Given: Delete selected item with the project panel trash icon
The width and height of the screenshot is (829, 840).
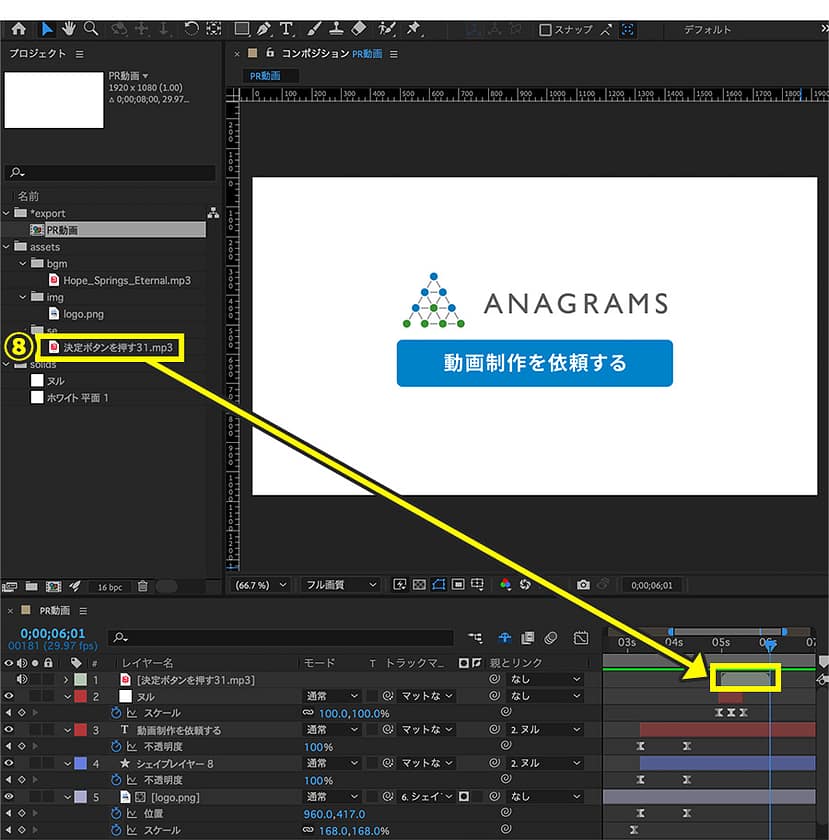Looking at the screenshot, I should (x=143, y=586).
